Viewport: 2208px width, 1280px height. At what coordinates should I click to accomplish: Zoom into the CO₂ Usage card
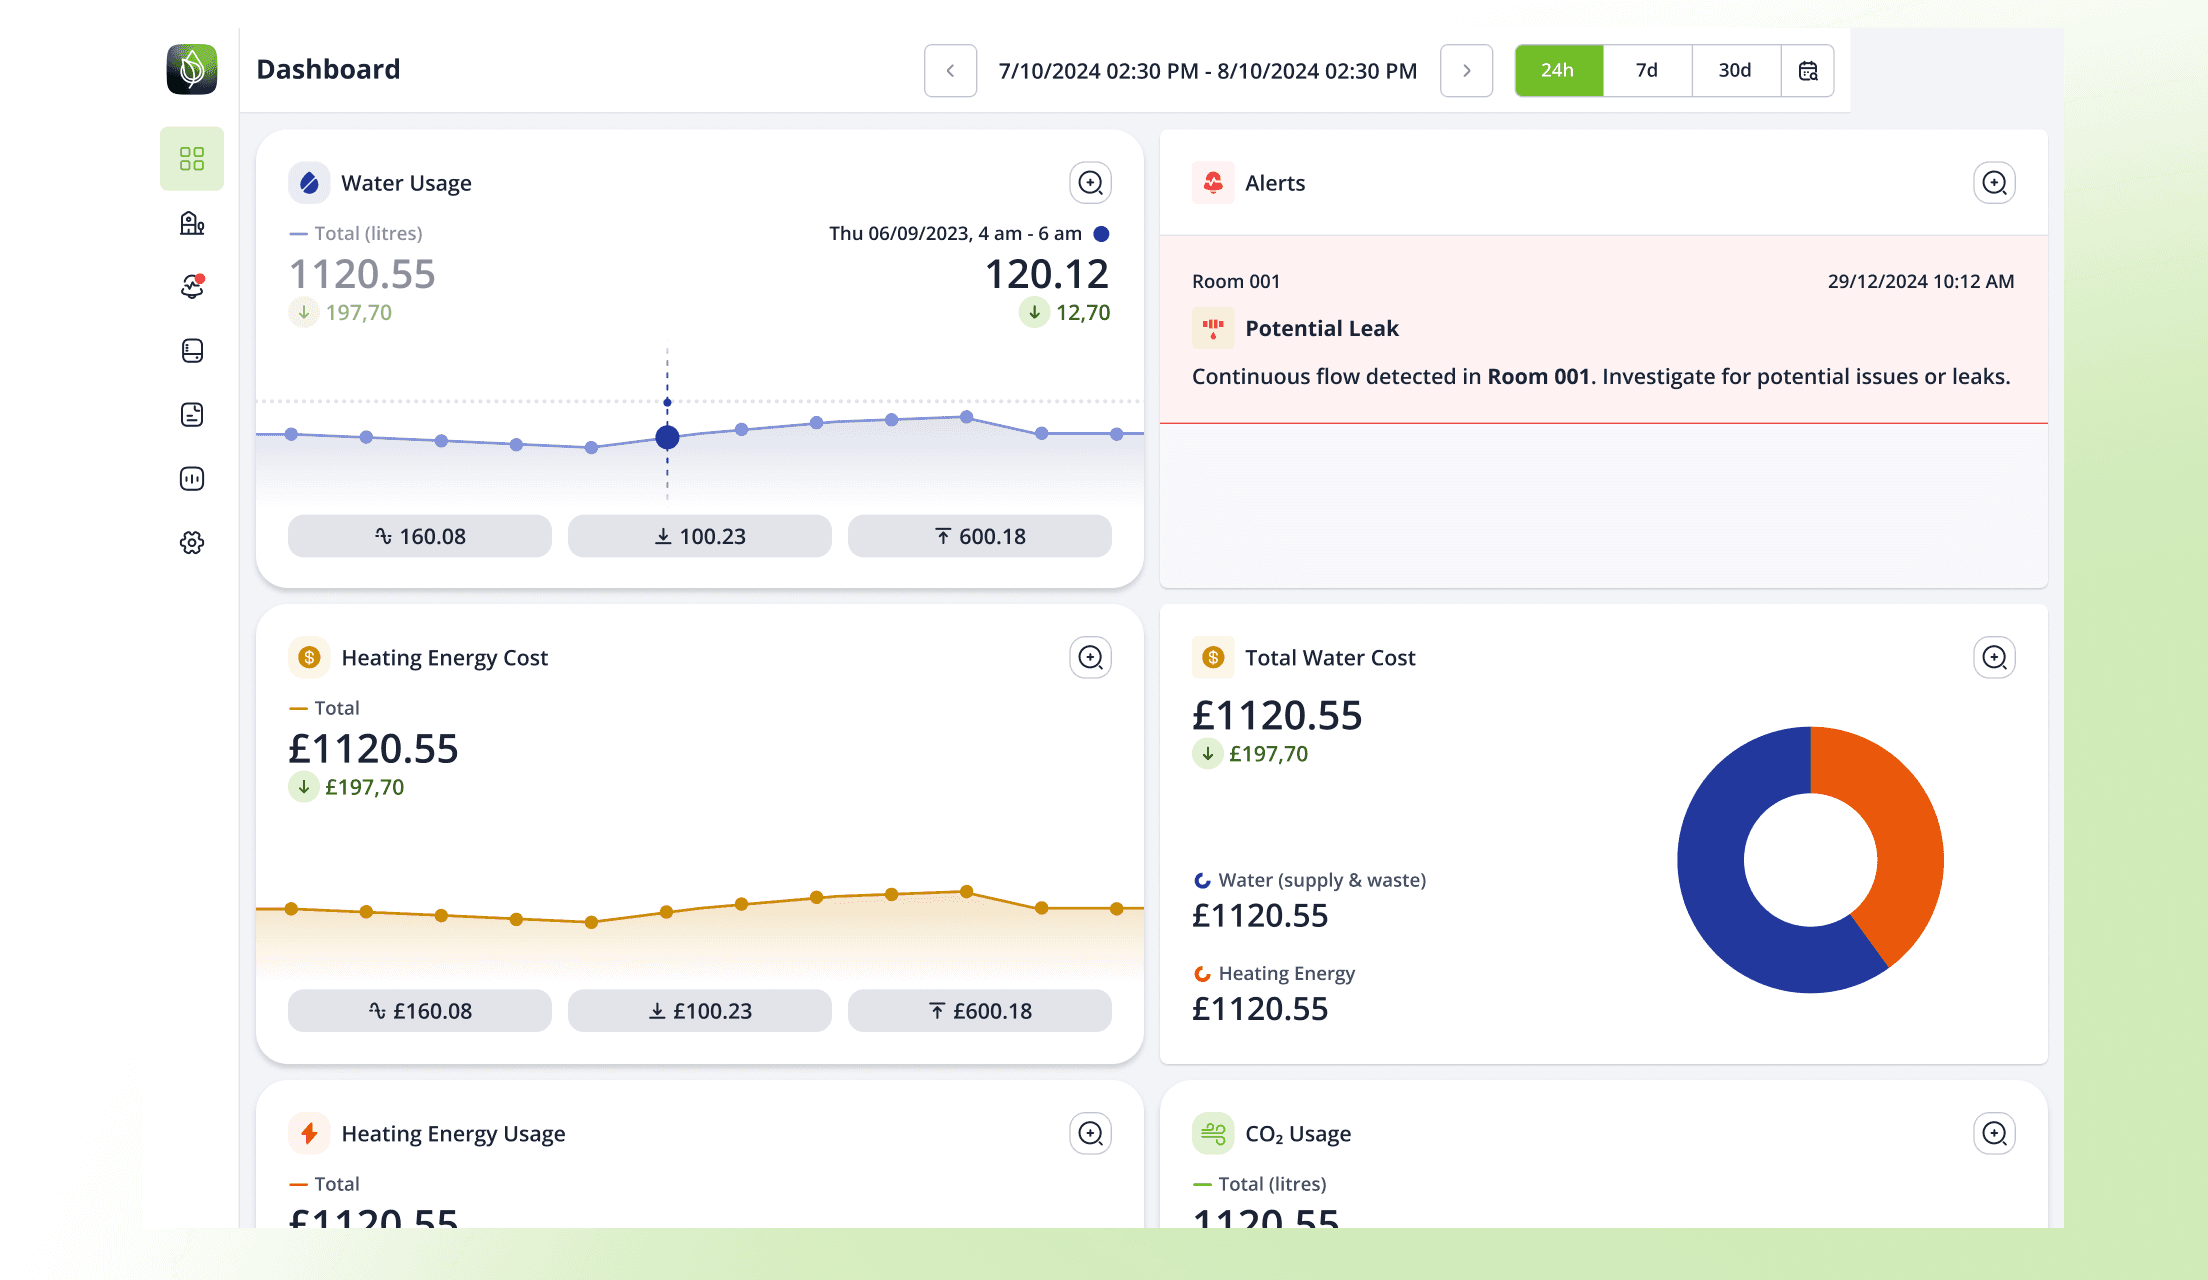click(1995, 1134)
